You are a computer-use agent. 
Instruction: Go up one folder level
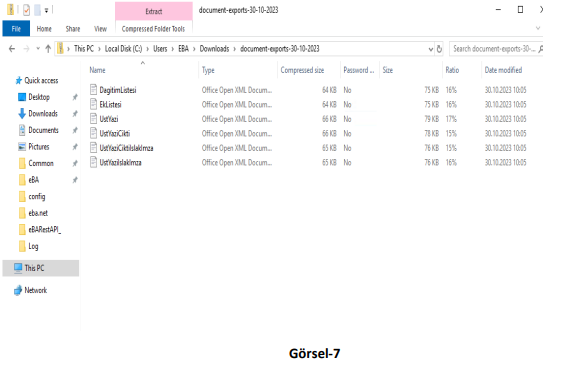click(x=48, y=49)
